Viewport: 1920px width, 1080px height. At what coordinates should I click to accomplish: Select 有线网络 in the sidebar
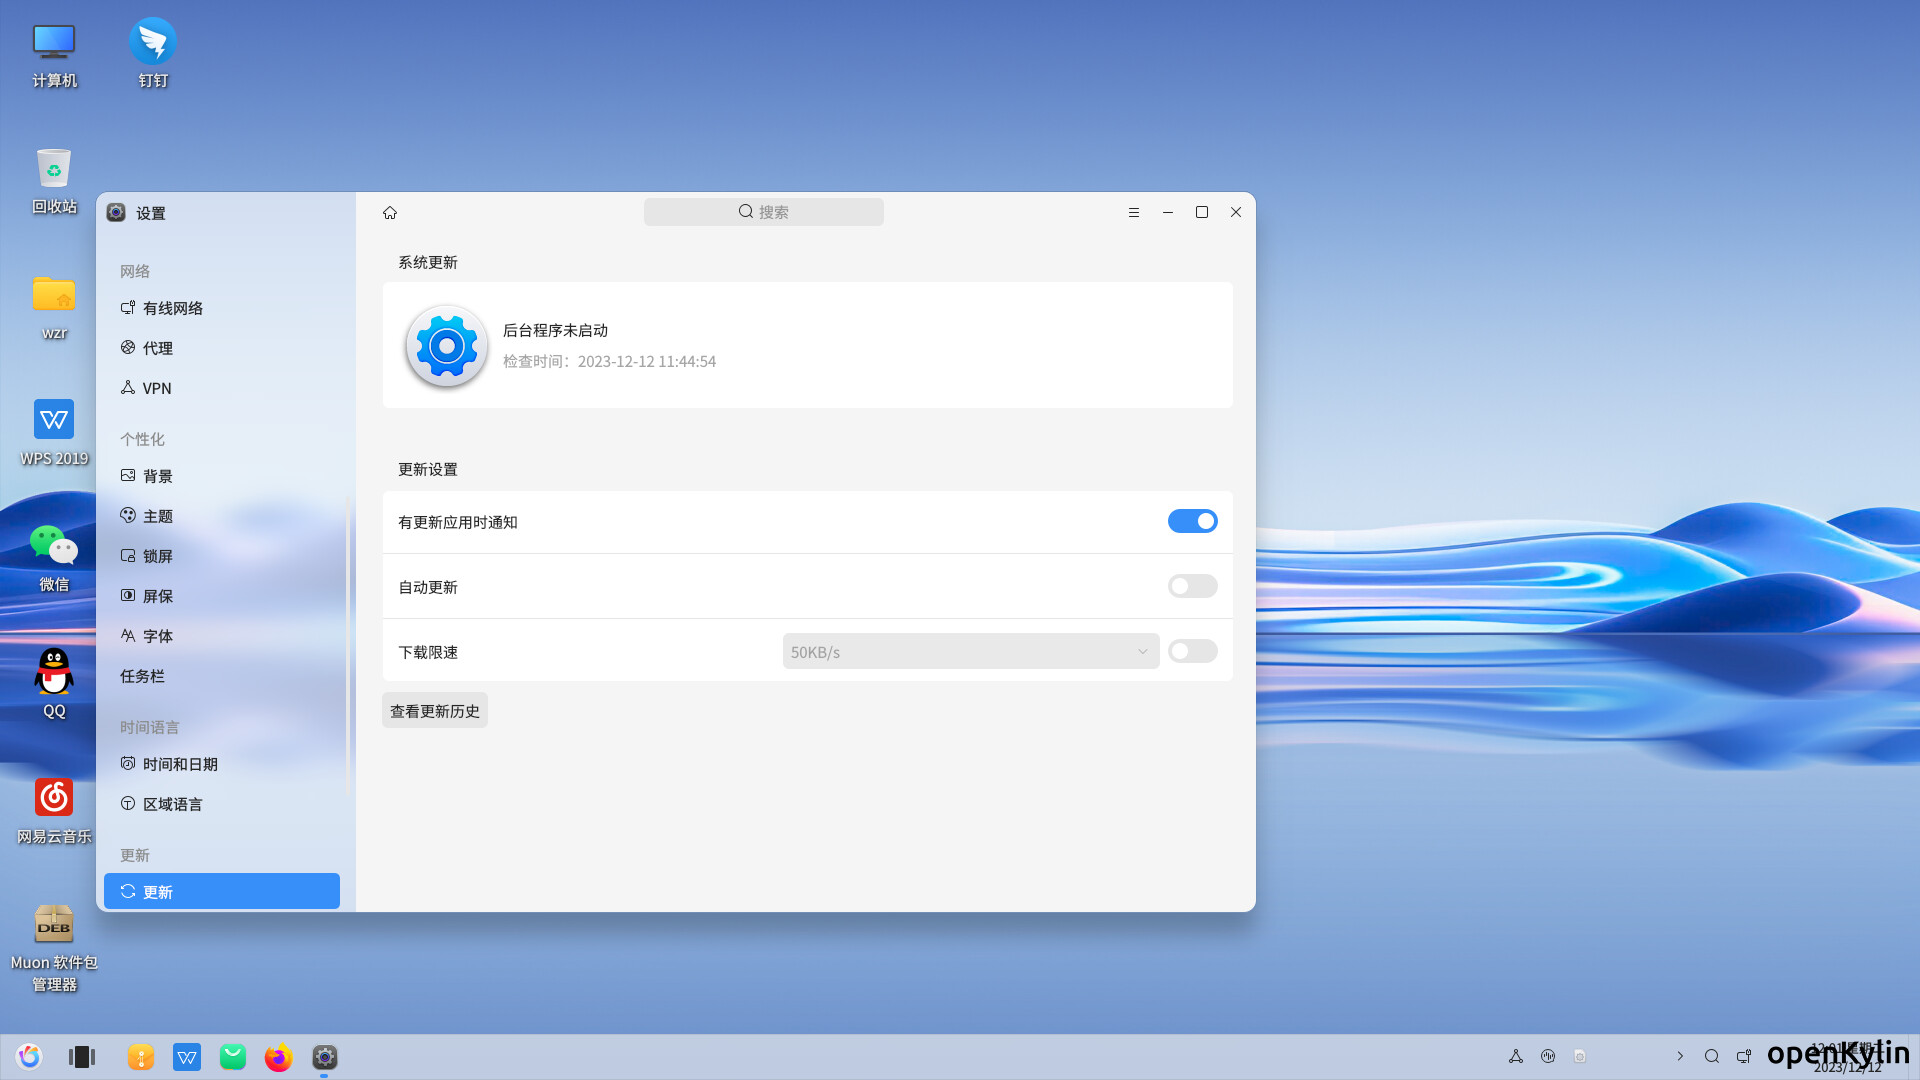click(172, 308)
